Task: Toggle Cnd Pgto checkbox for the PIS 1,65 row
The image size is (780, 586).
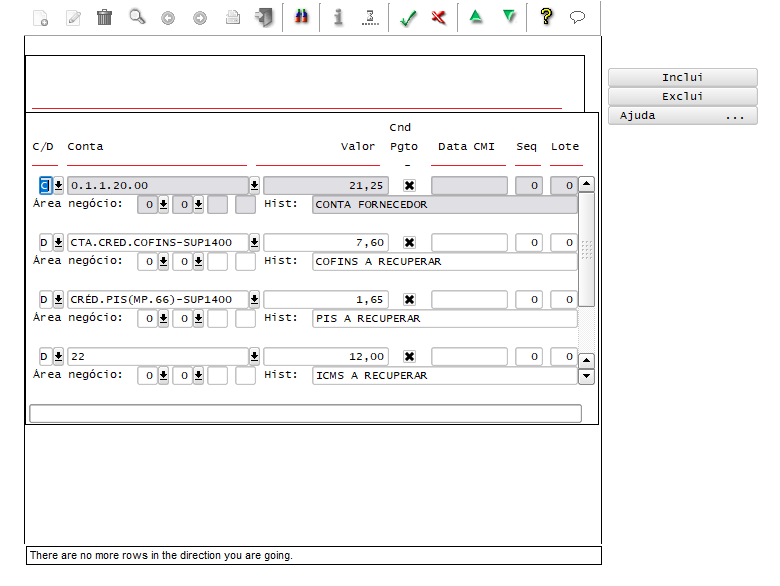Action: tap(409, 299)
